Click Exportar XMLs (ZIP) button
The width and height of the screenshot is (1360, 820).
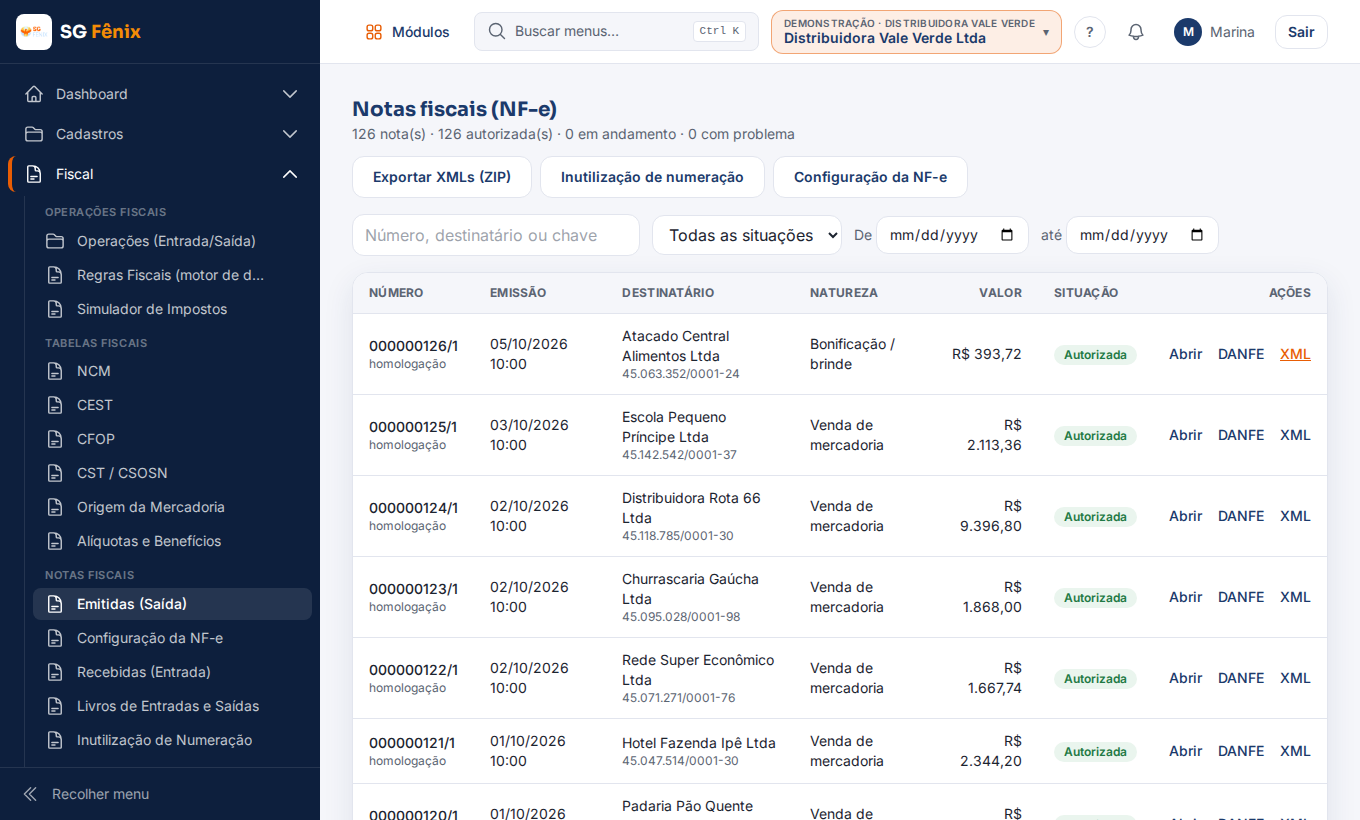click(x=442, y=177)
